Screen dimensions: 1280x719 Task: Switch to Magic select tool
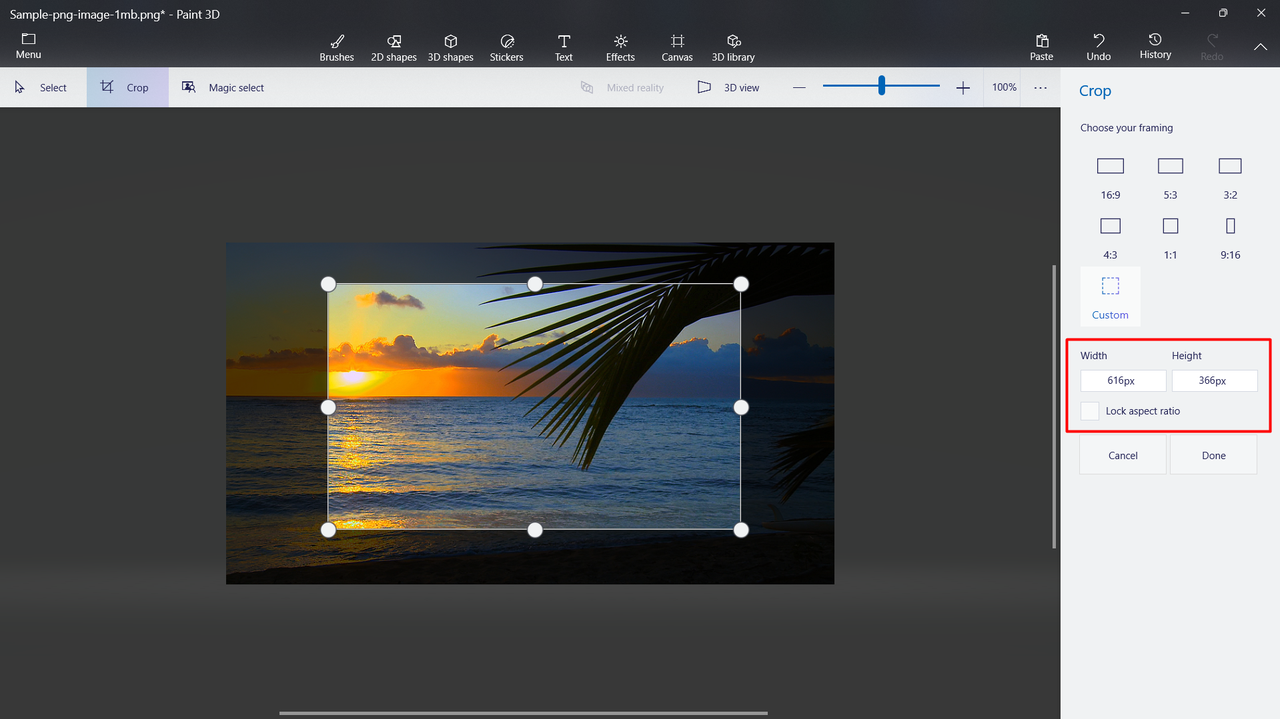223,88
